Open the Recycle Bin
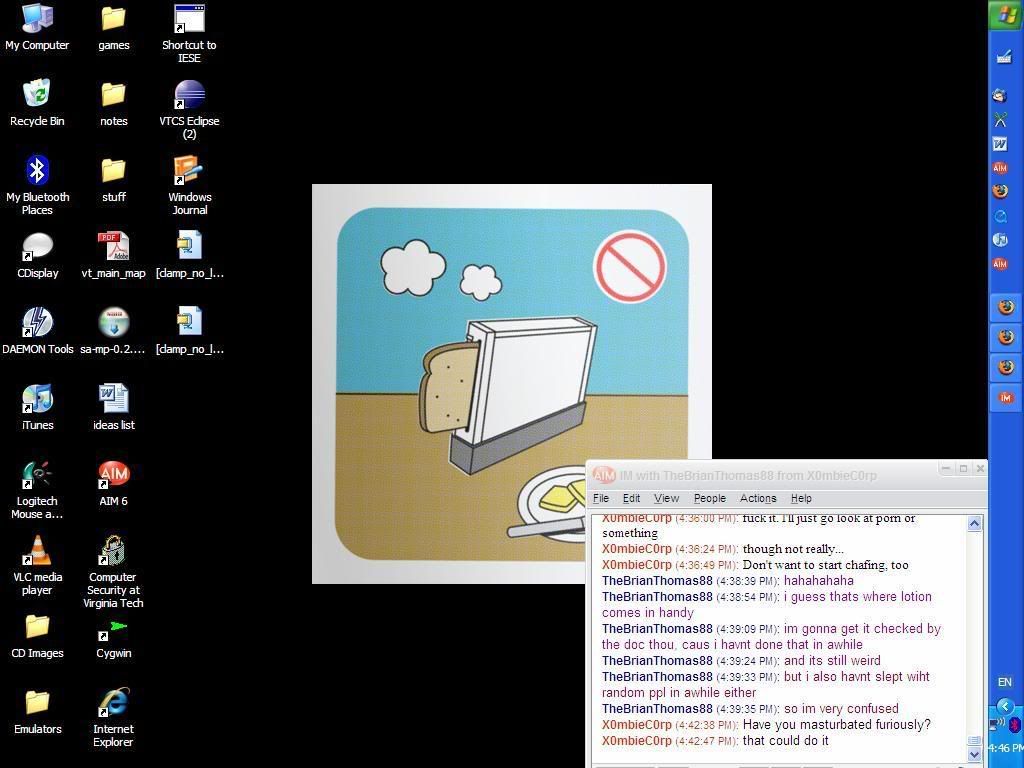 tap(37, 103)
